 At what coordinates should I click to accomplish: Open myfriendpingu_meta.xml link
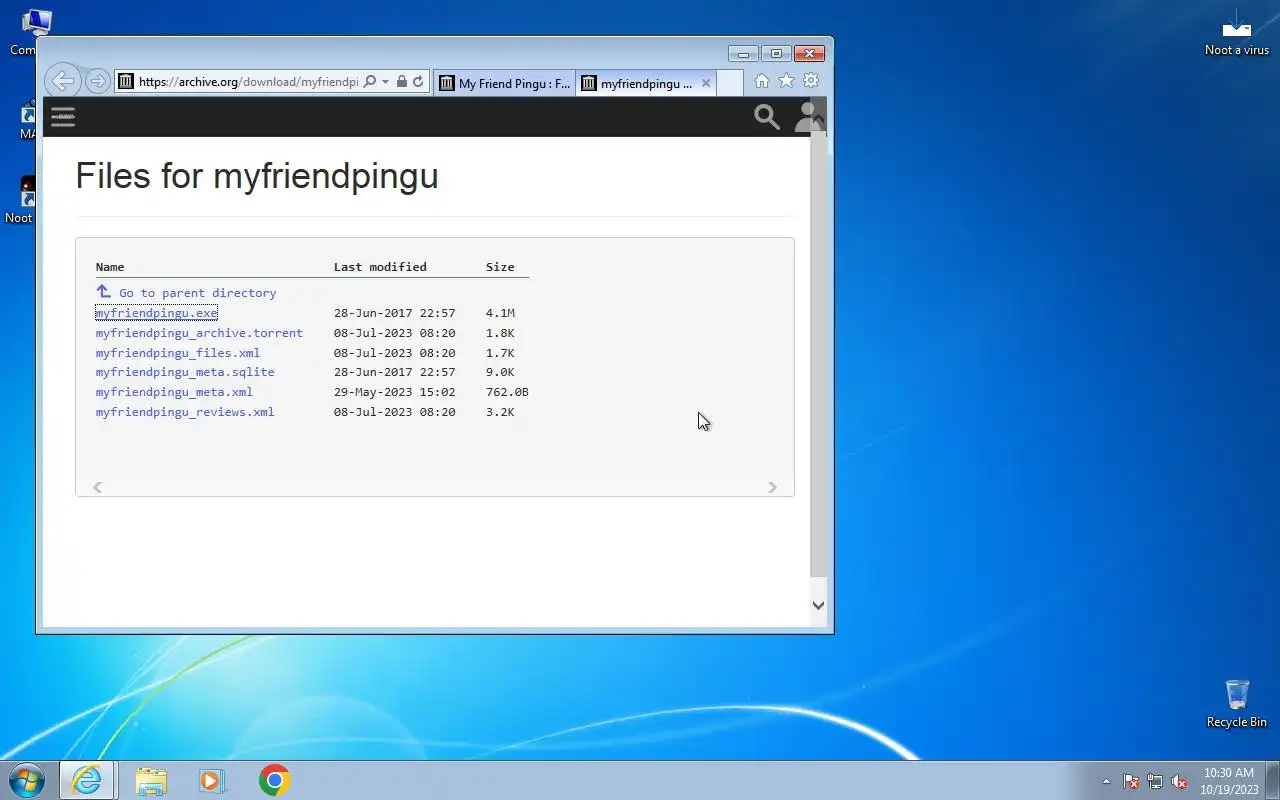click(174, 392)
